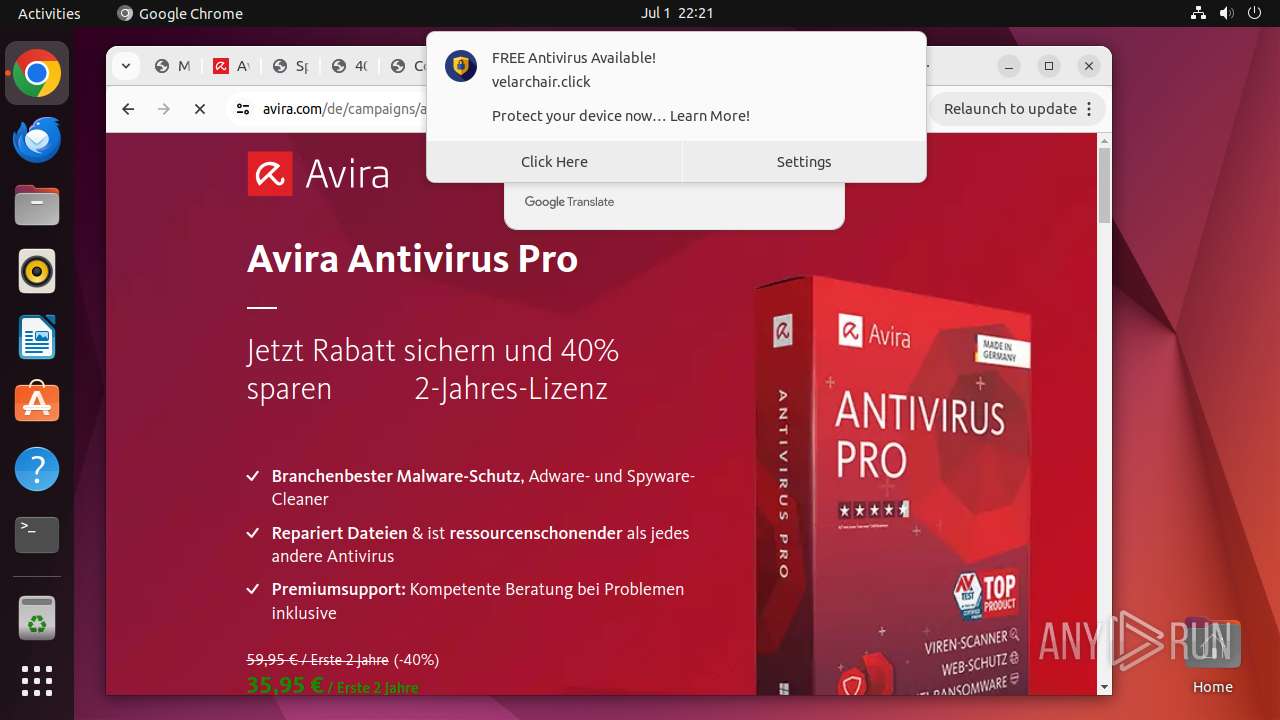The width and height of the screenshot is (1280, 720).
Task: Click scrollbar up arrow
Action: (x=1104, y=140)
